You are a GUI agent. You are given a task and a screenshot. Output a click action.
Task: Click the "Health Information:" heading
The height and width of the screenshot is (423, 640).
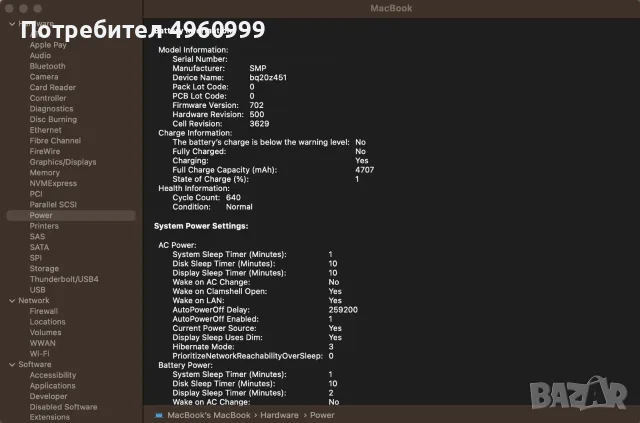pos(194,189)
